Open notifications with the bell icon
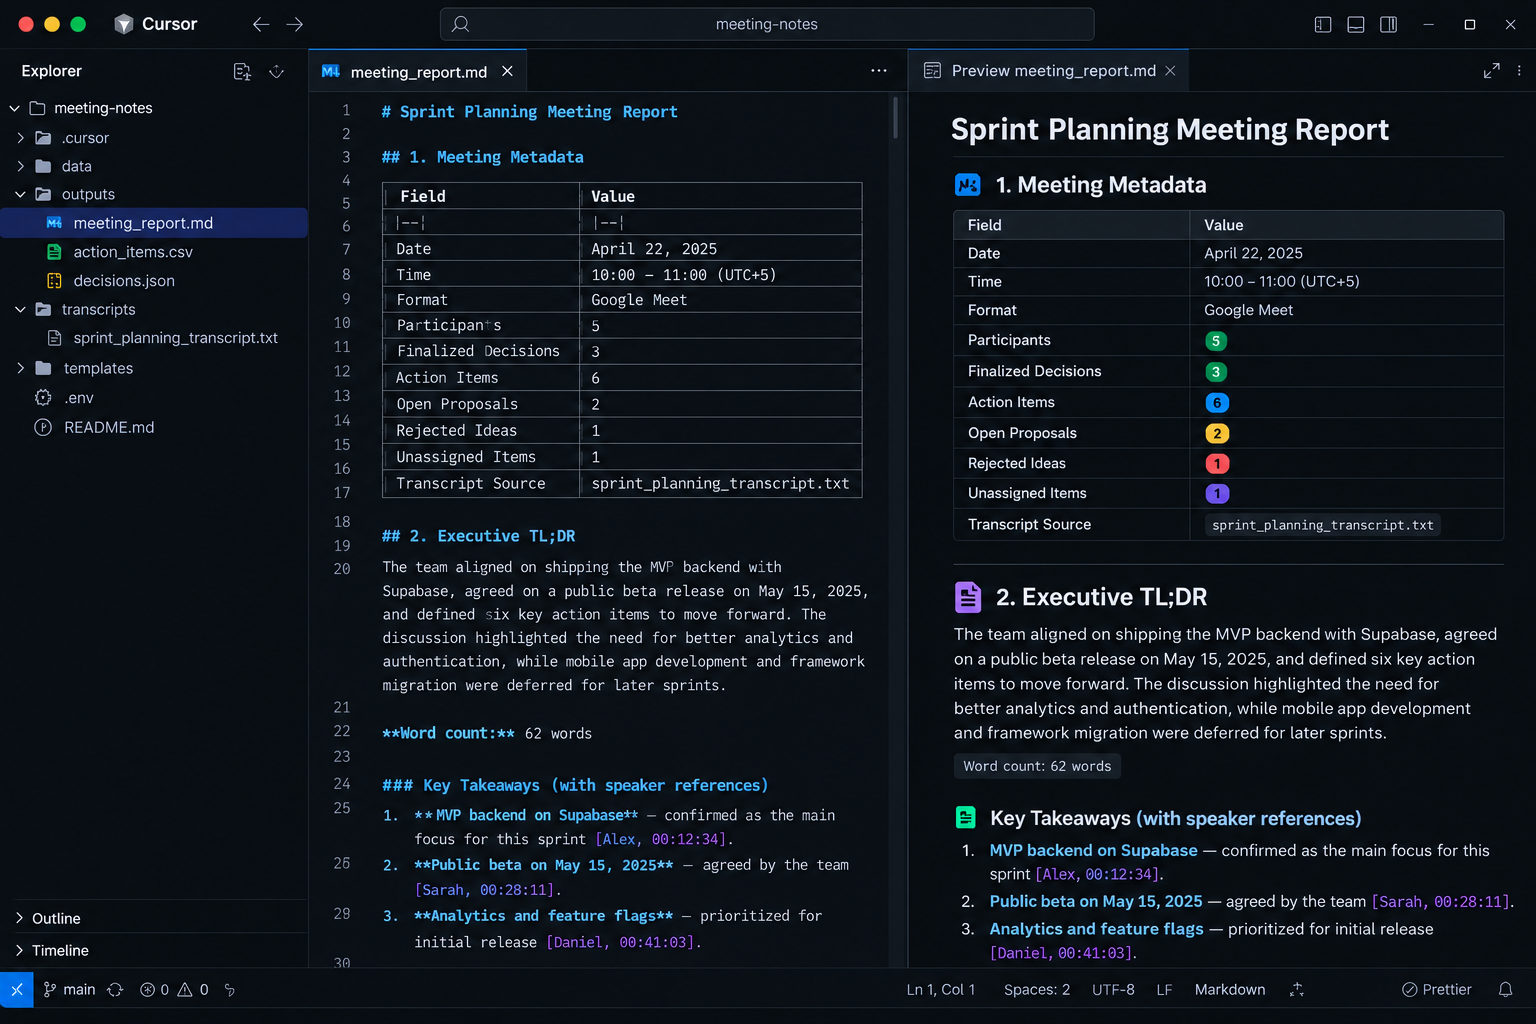 1505,989
